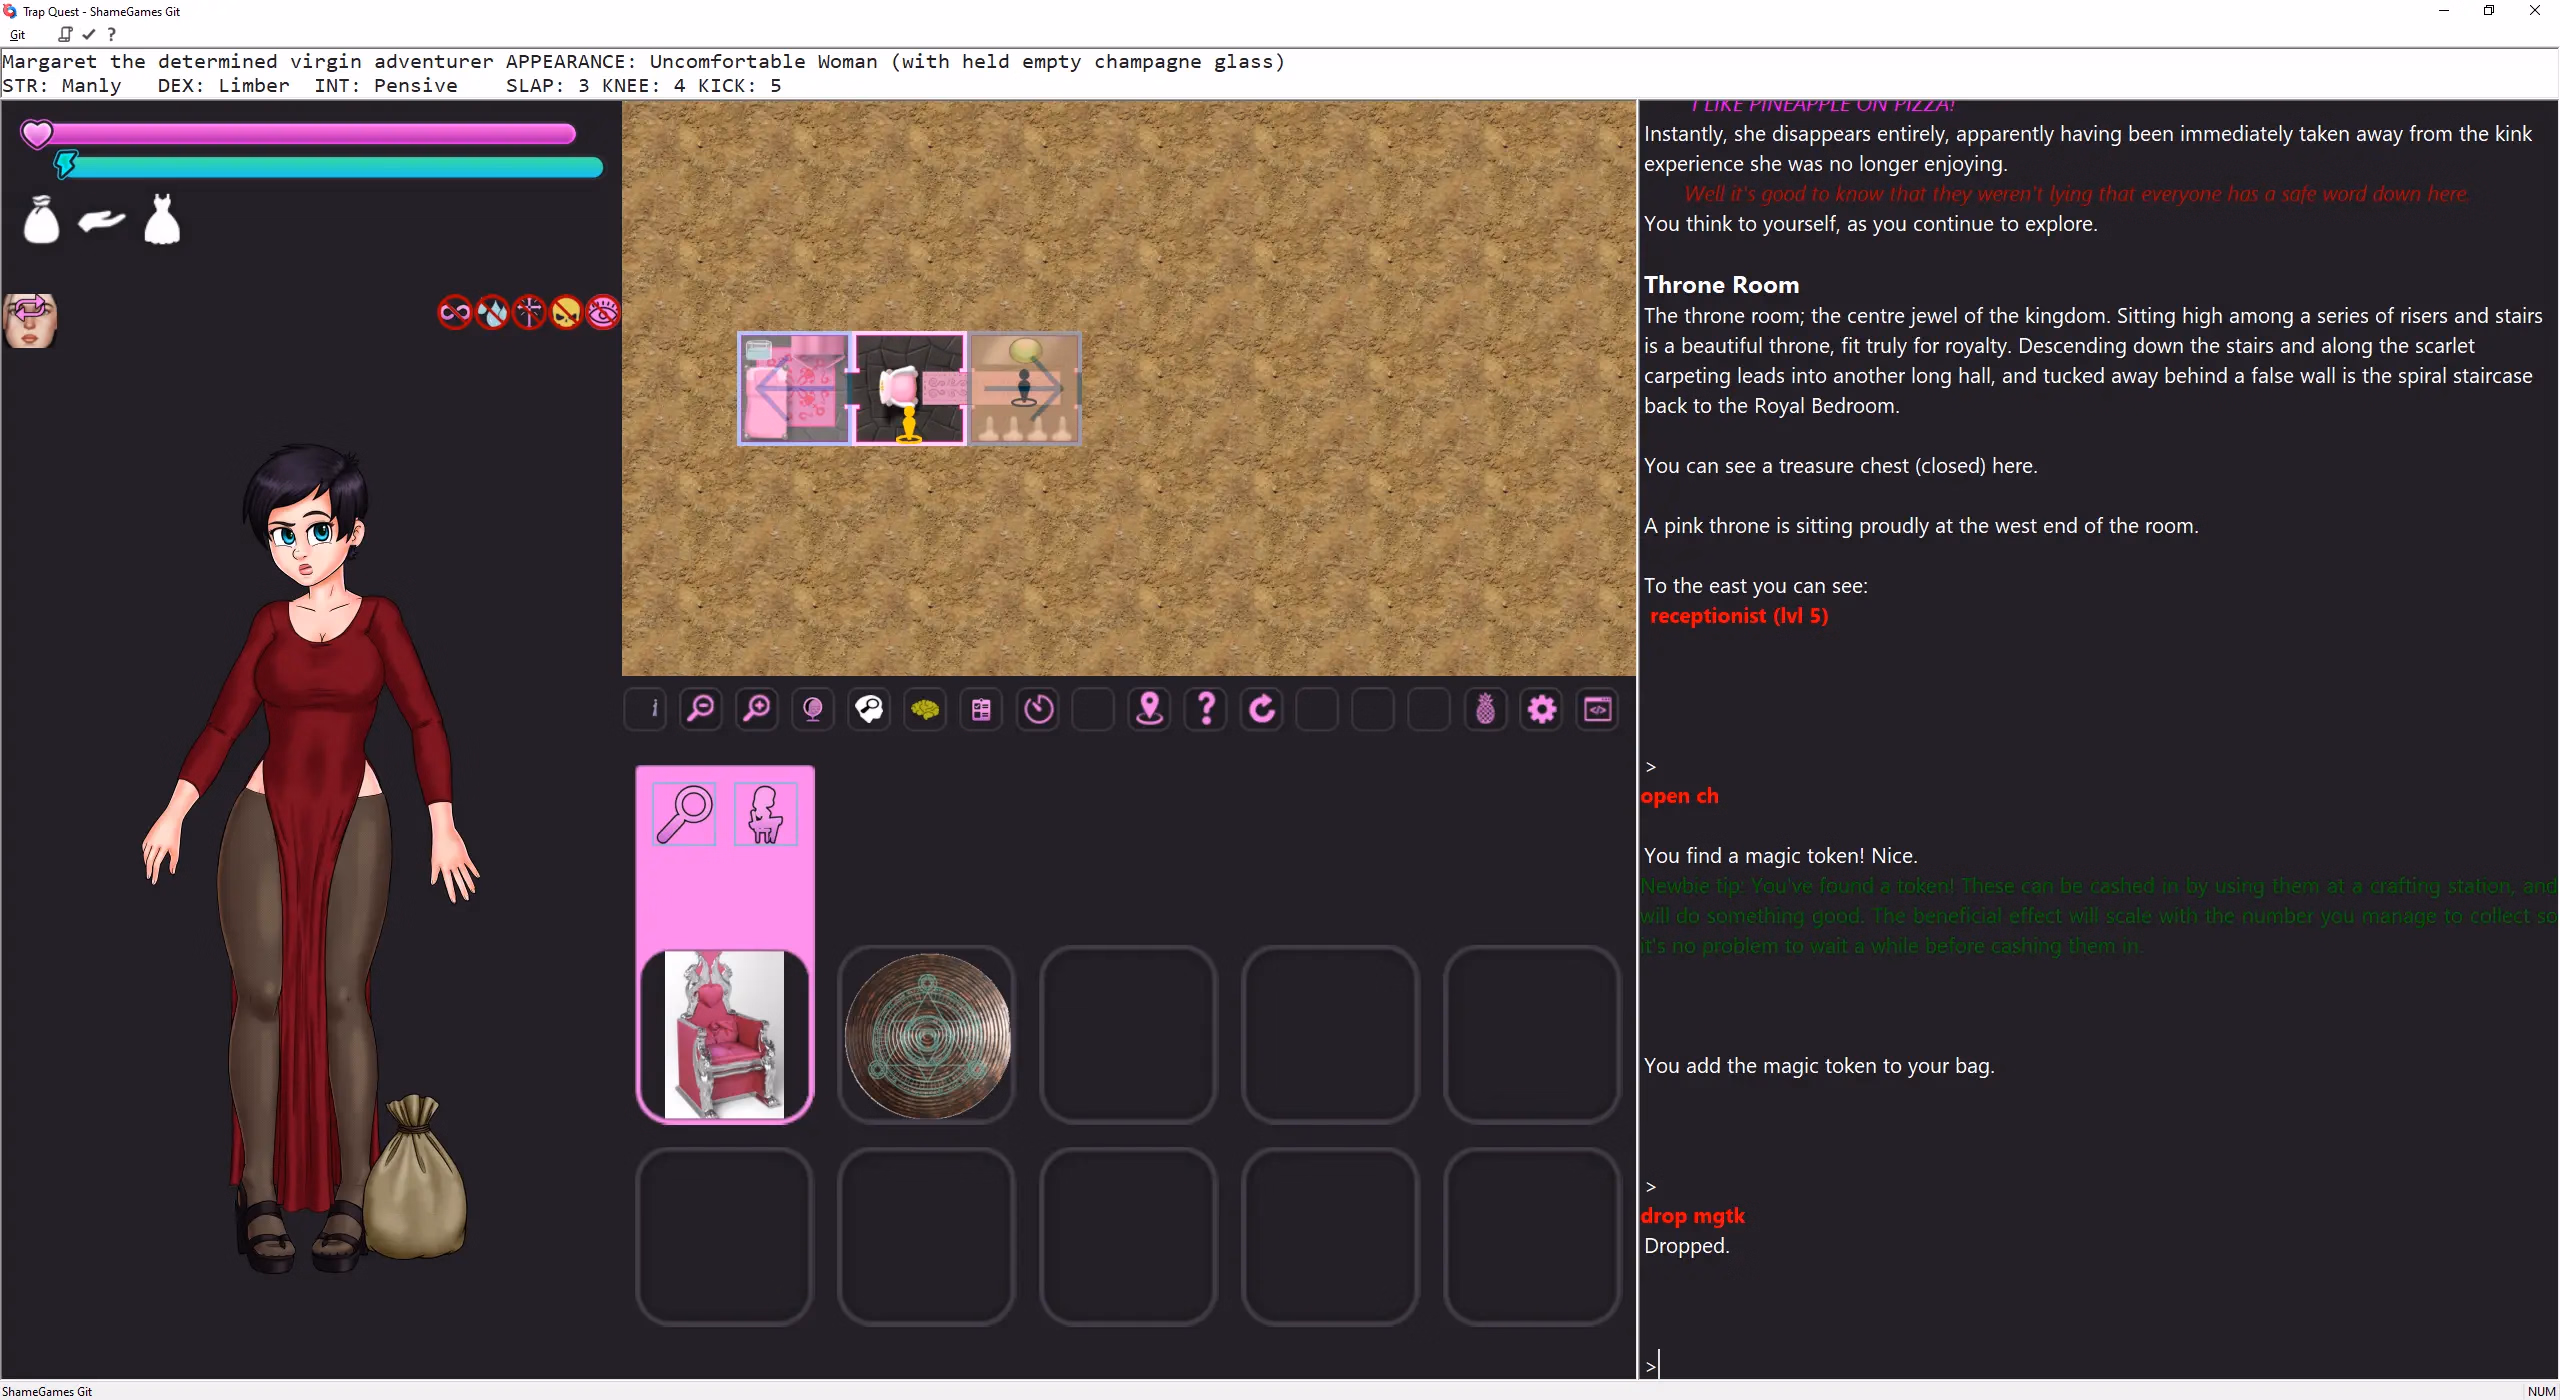Click the 'Throne Room' heading text
Screen dimensions: 2560x1400
pos(1721,285)
